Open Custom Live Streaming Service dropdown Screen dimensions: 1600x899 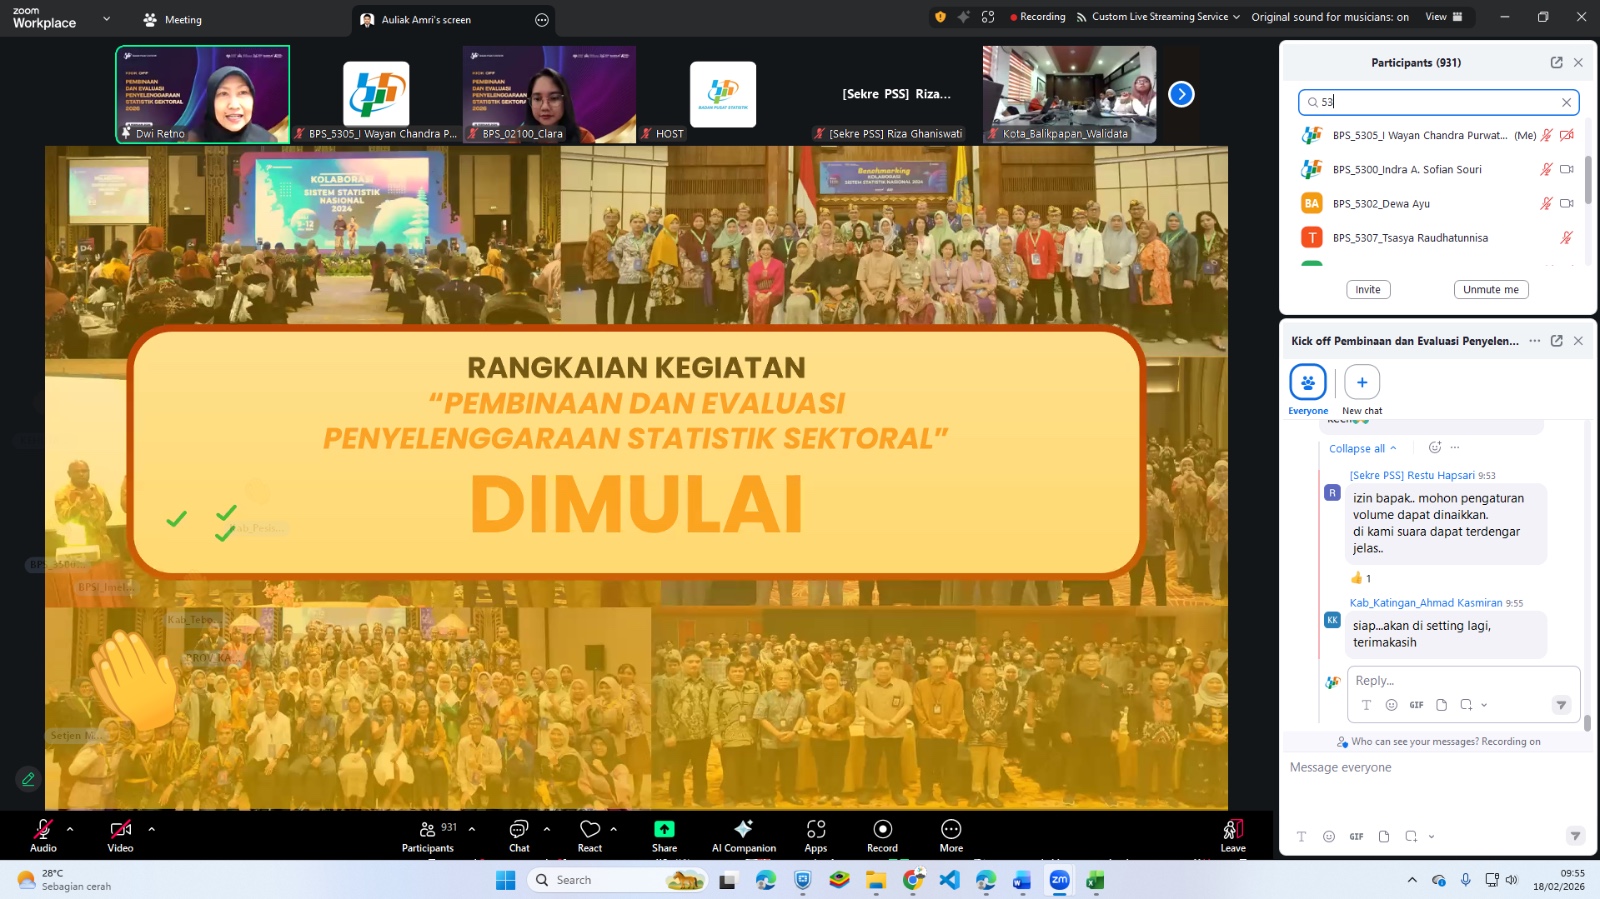click(1158, 17)
